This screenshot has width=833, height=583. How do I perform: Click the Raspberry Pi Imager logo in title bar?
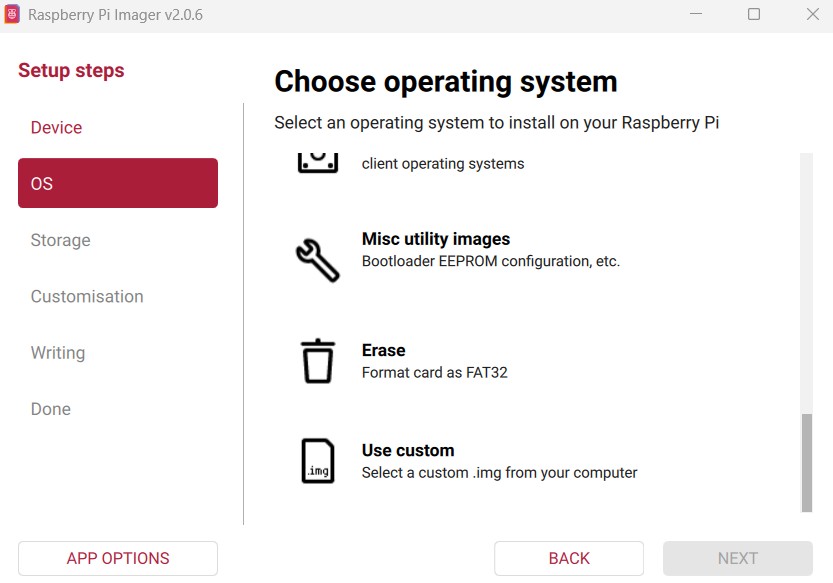12,15
